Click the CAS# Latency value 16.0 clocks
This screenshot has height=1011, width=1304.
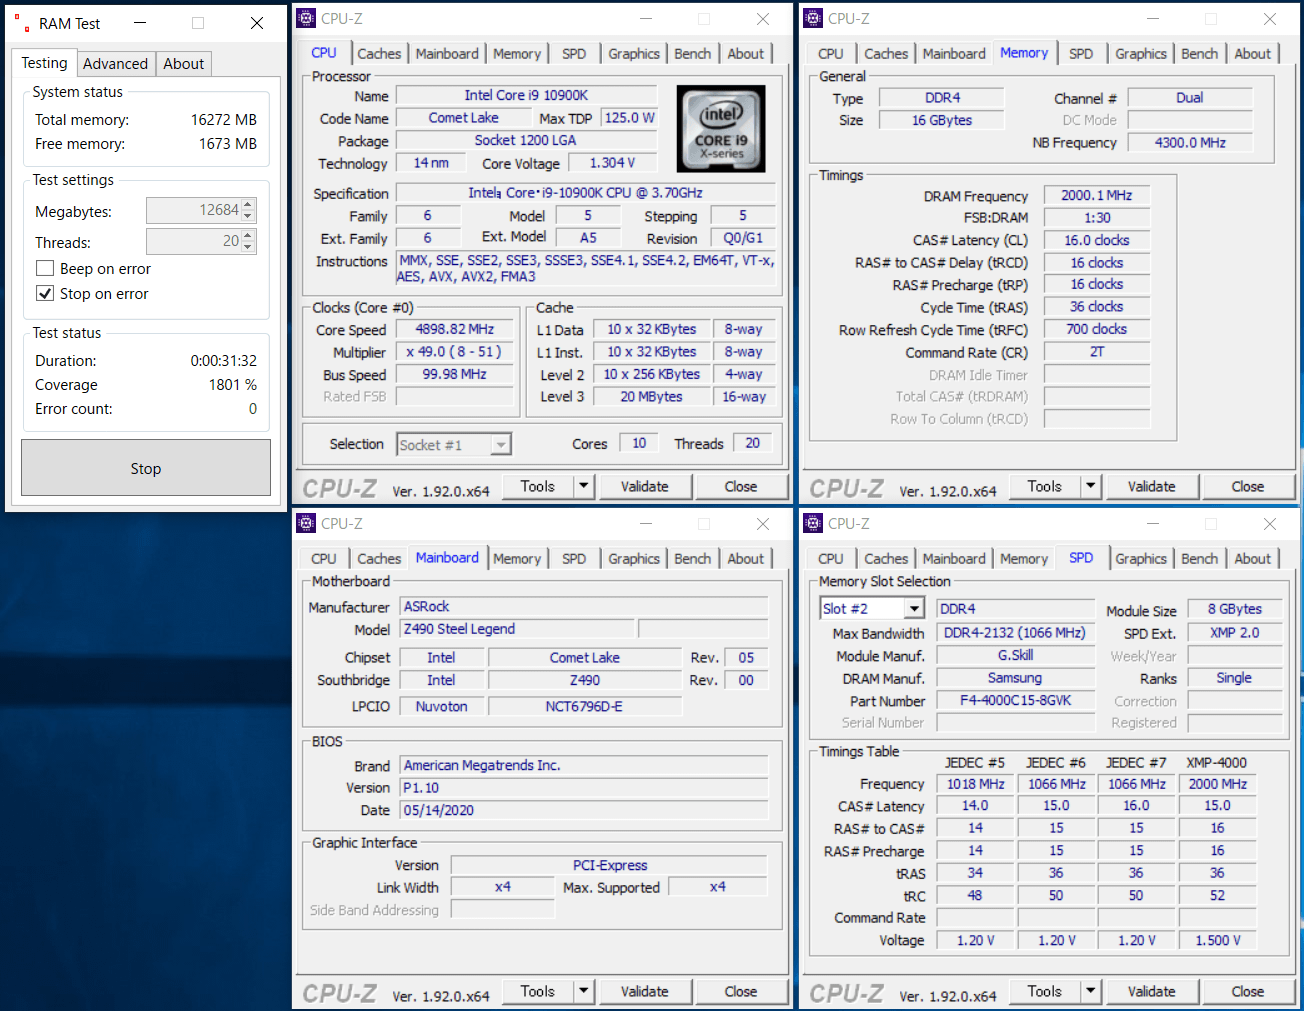1097,240
